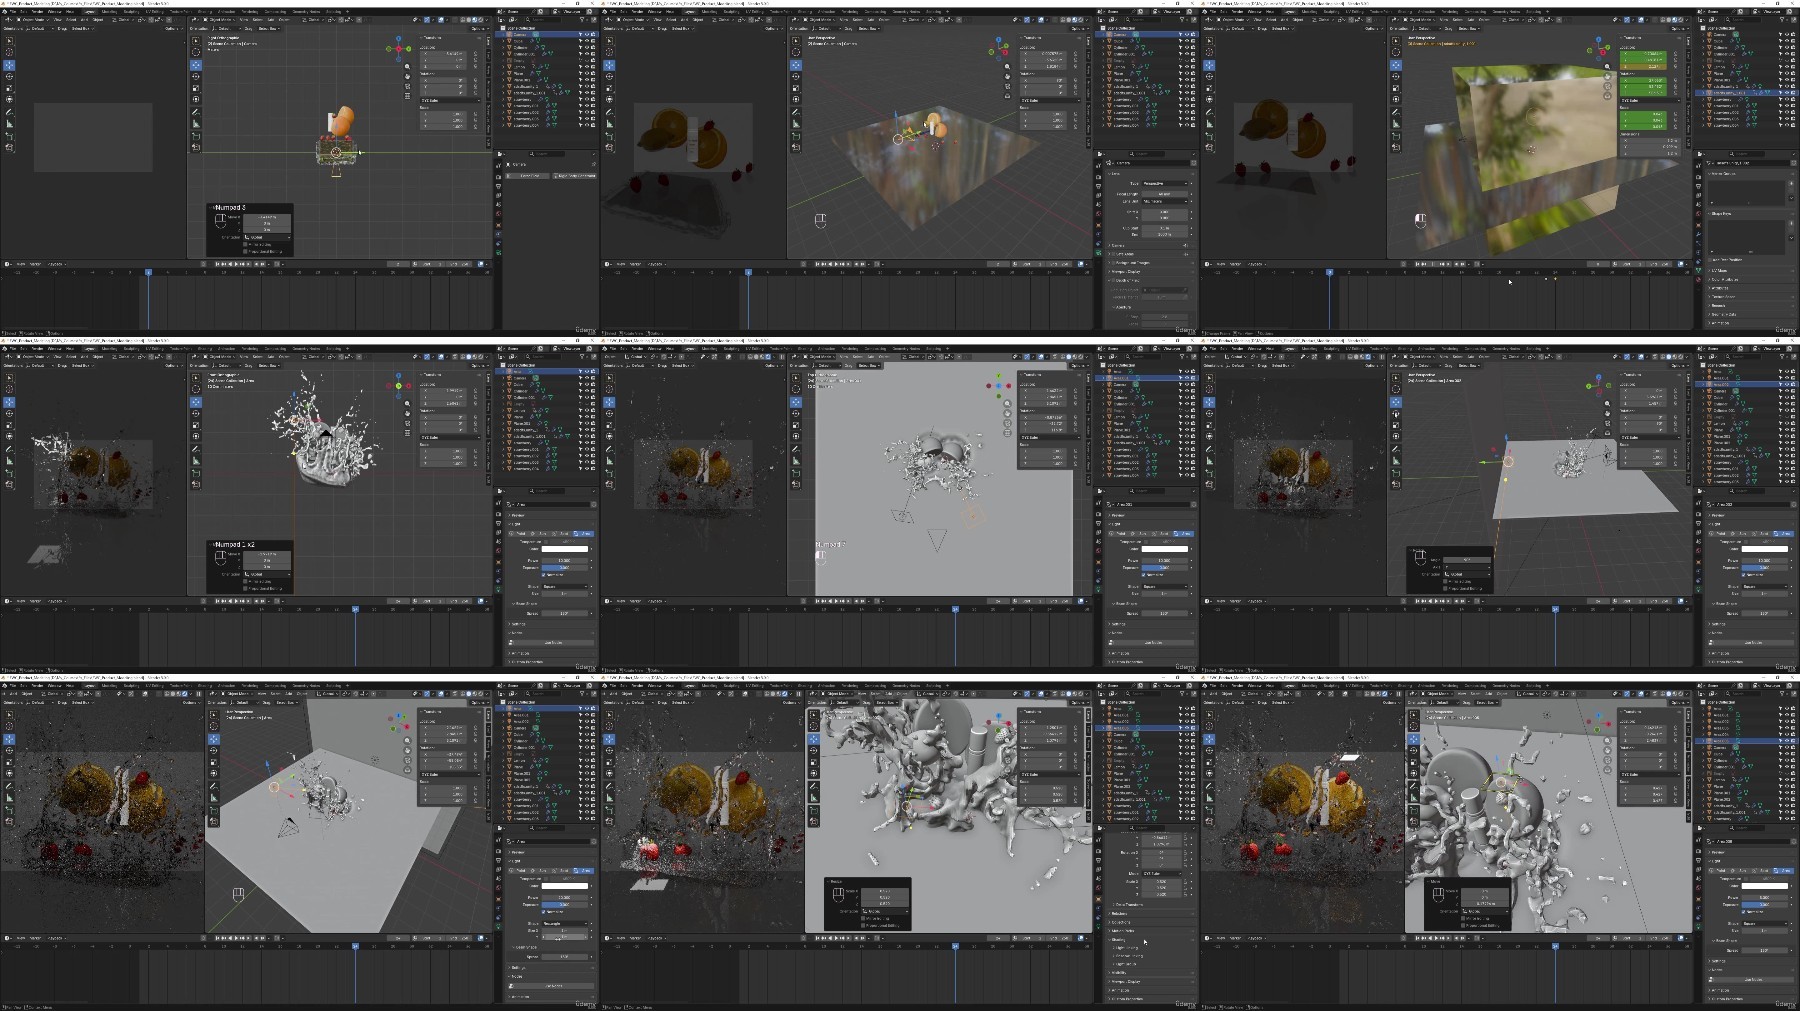The height and width of the screenshot is (1011, 1800).
Task: Open Shape dropdown in Numpad 1 x2 frame
Action: (x=567, y=587)
